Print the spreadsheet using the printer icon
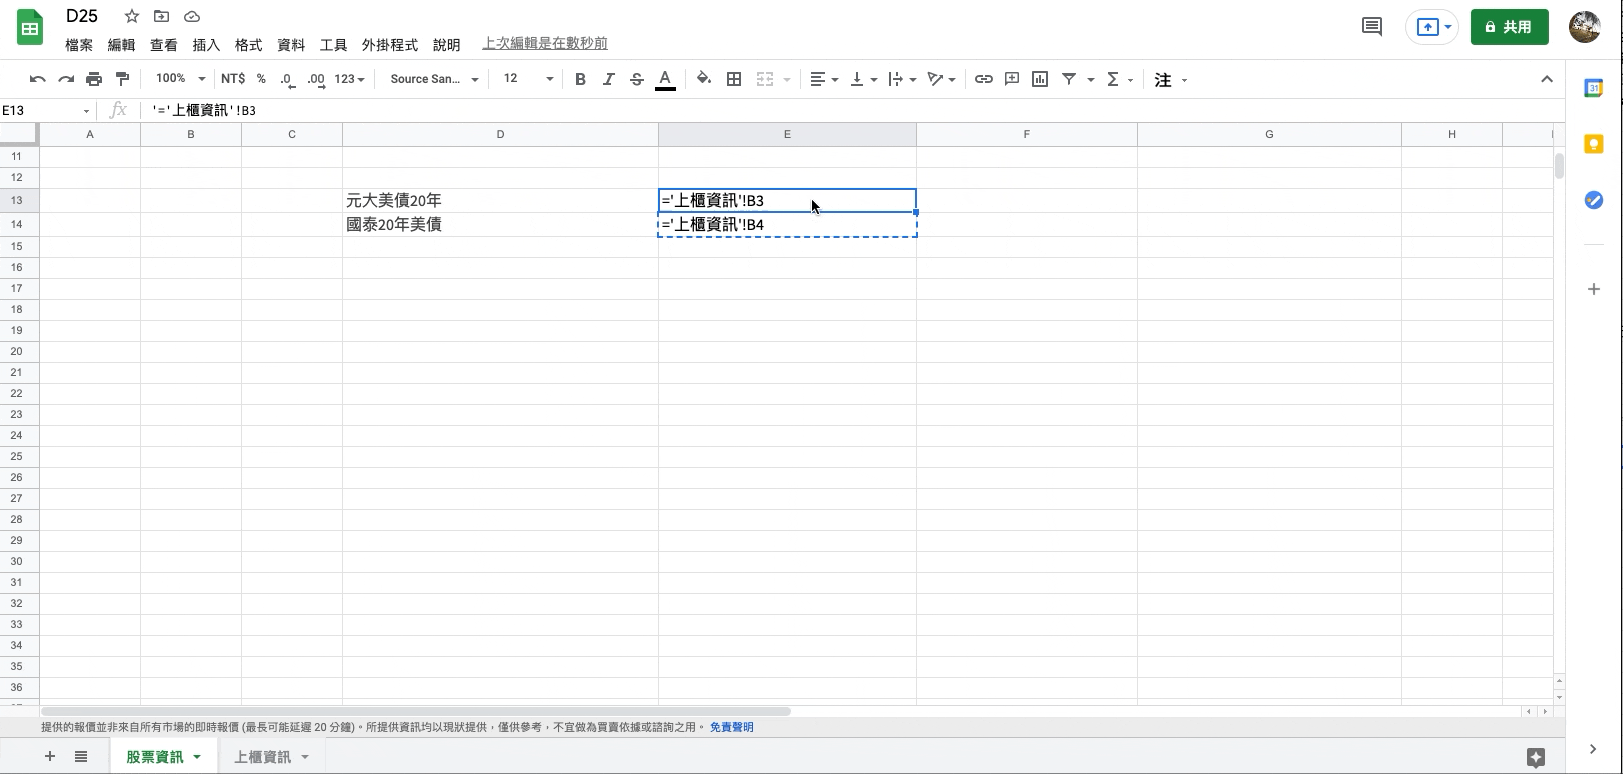The height and width of the screenshot is (774, 1623). click(x=94, y=79)
